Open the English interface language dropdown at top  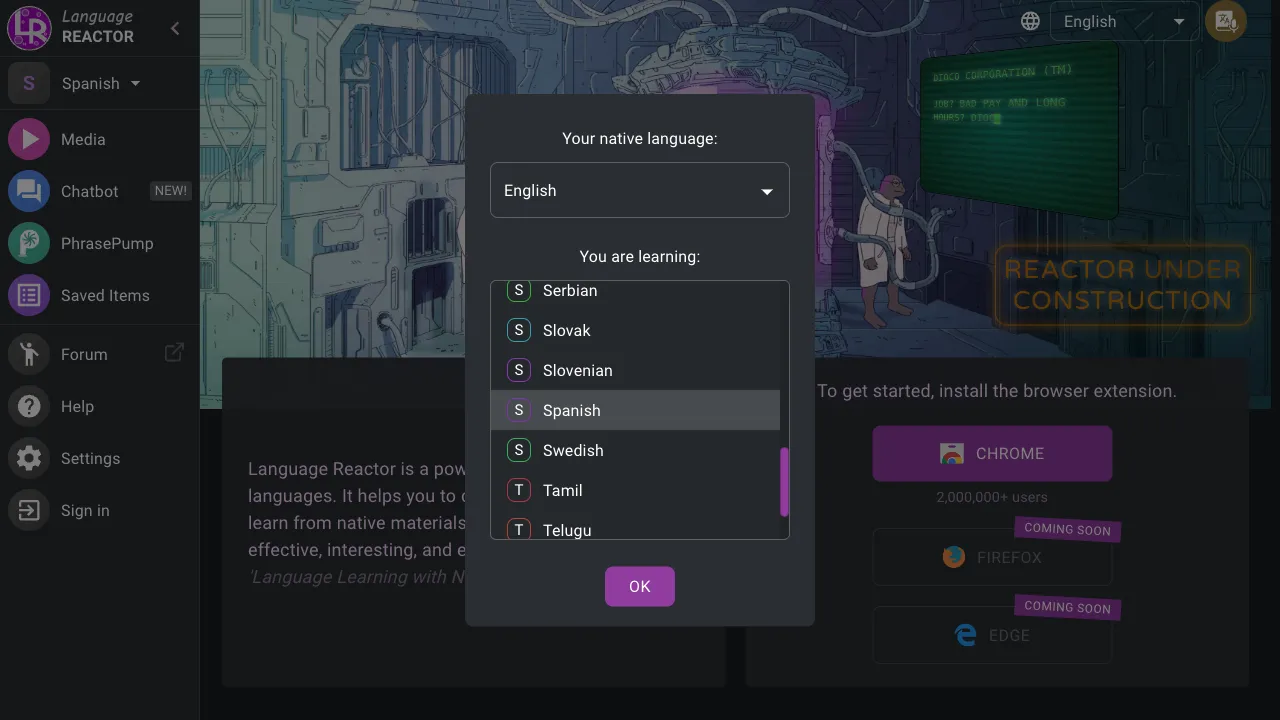[x=1124, y=21]
